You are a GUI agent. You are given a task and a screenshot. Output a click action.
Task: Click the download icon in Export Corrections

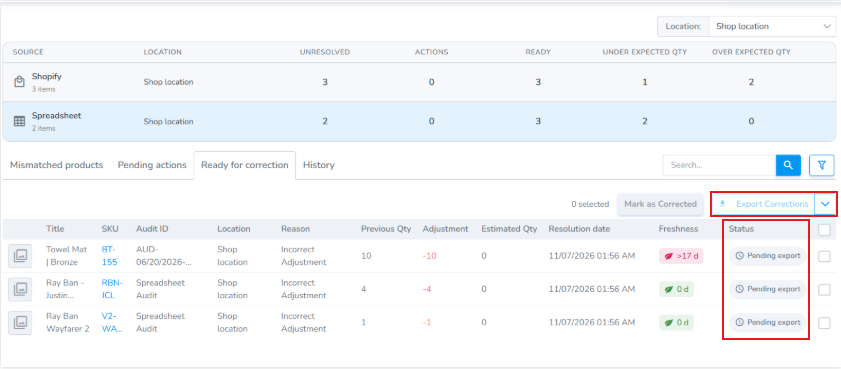pos(722,204)
